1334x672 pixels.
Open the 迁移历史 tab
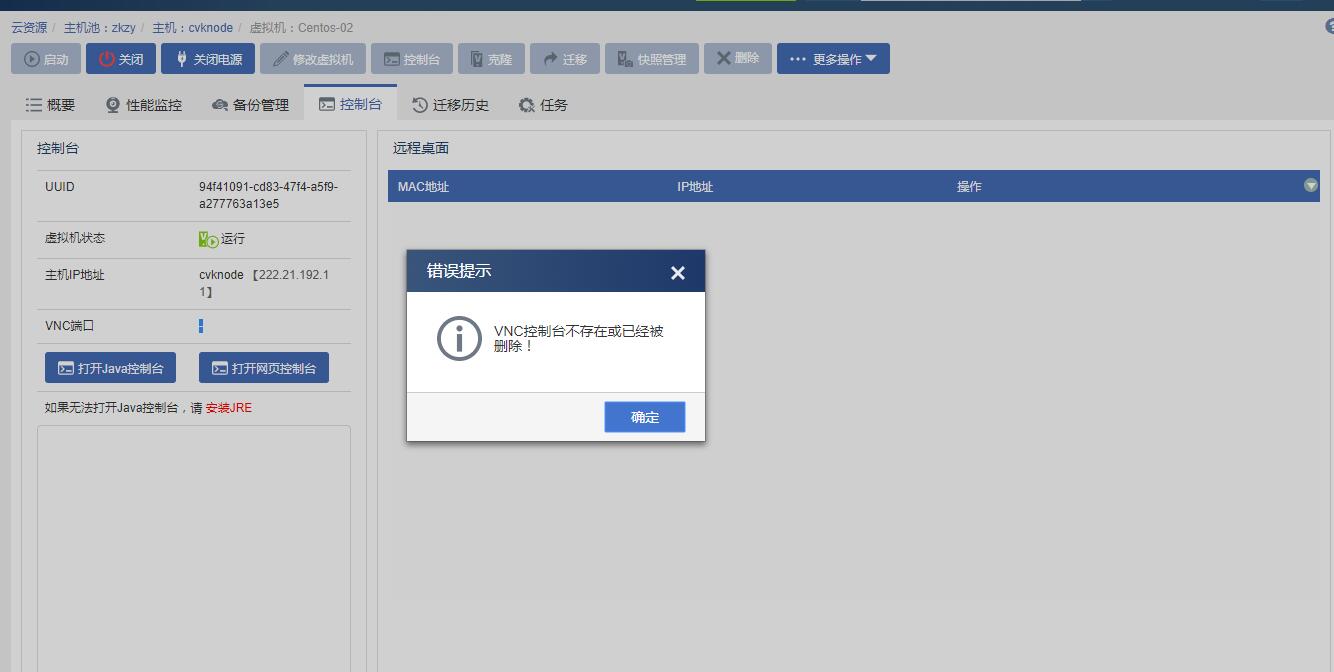click(450, 103)
